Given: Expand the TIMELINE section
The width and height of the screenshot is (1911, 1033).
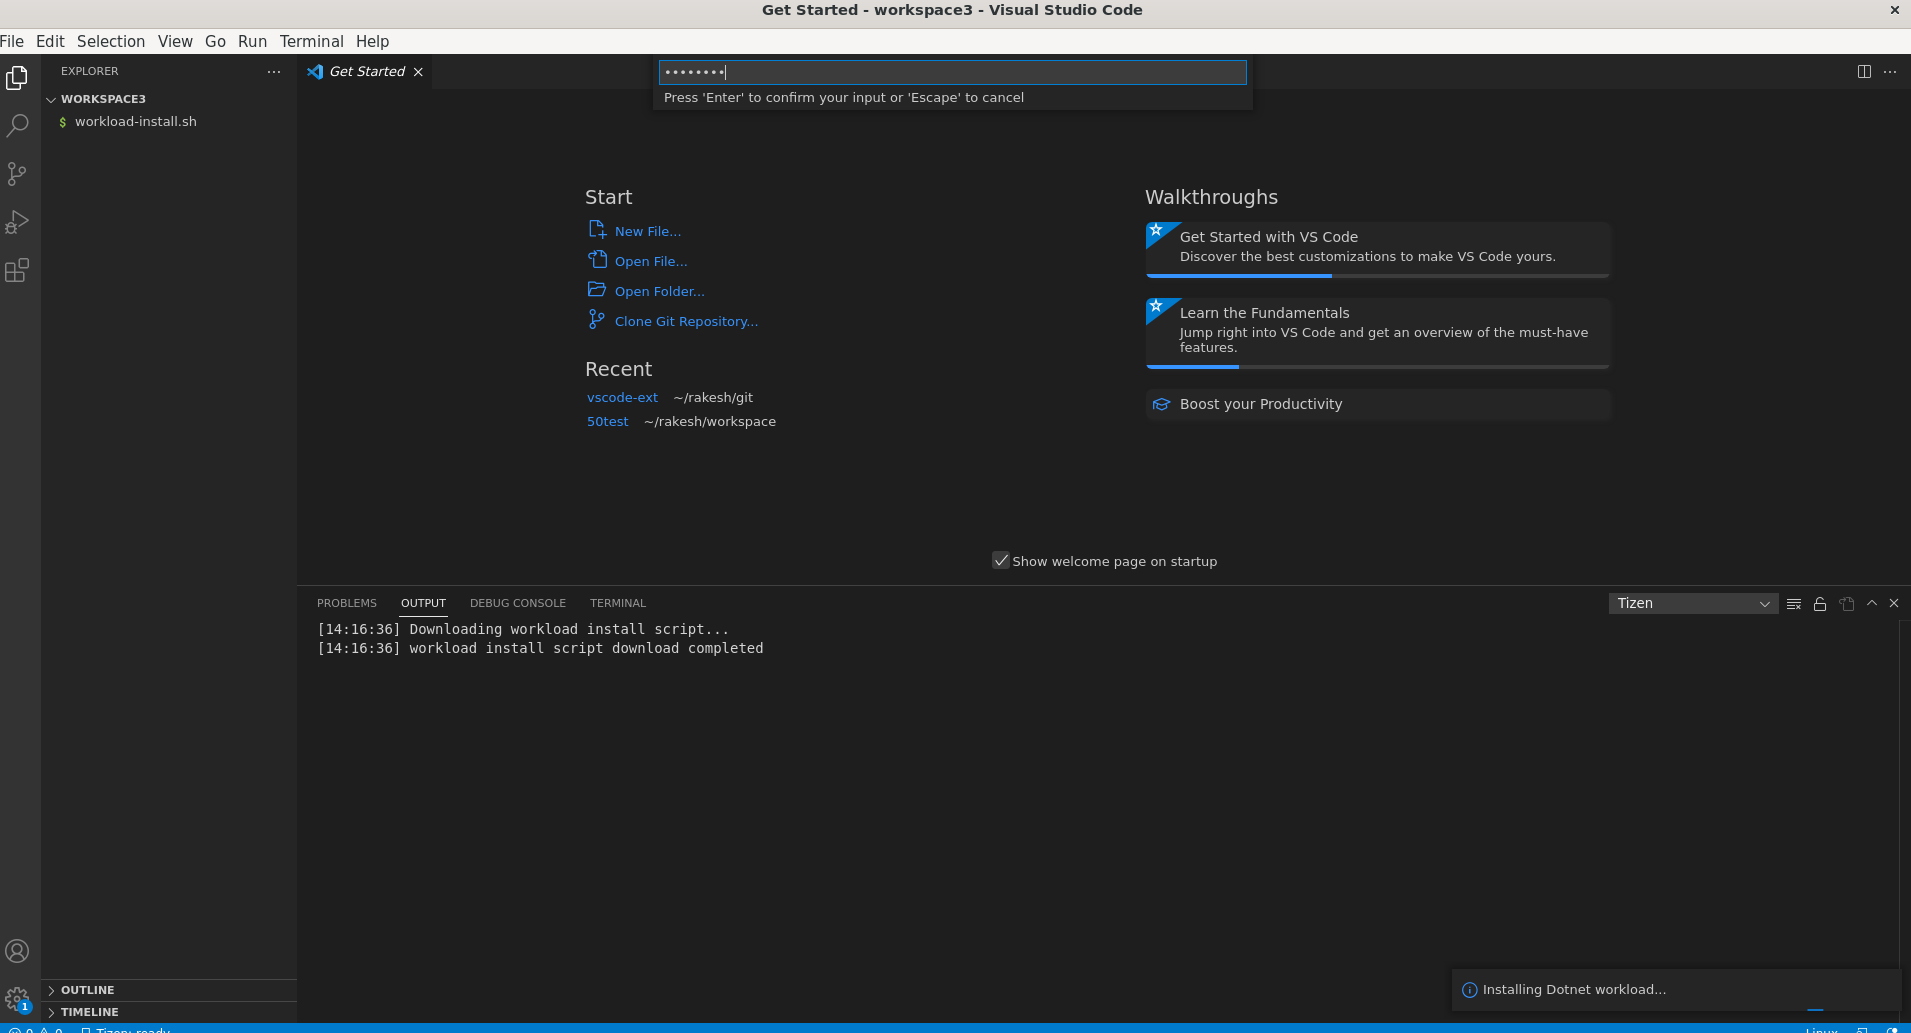Looking at the screenshot, I should (x=90, y=1011).
